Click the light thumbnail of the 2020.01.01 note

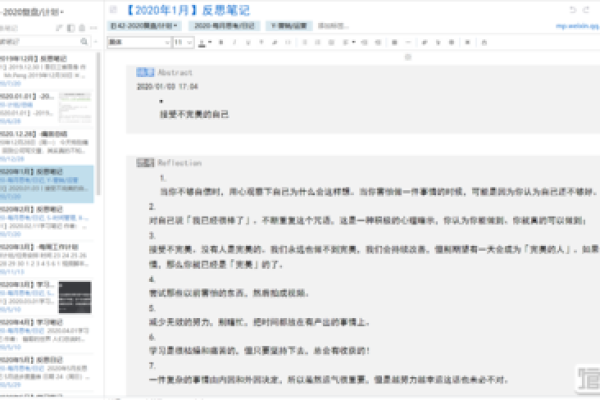click(75, 108)
